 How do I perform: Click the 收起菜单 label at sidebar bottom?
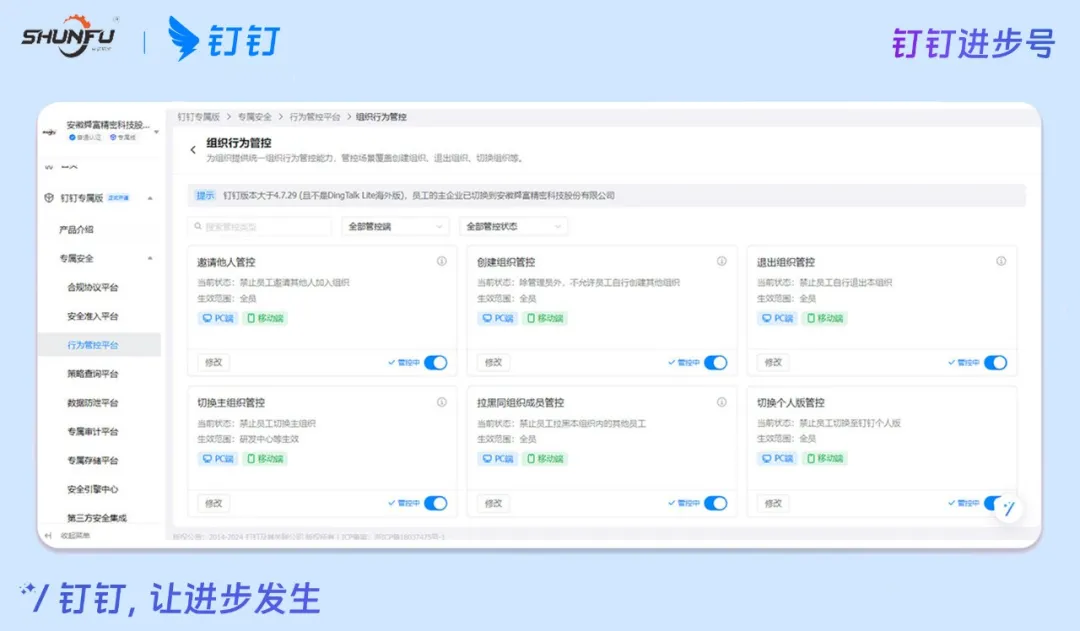click(75, 535)
